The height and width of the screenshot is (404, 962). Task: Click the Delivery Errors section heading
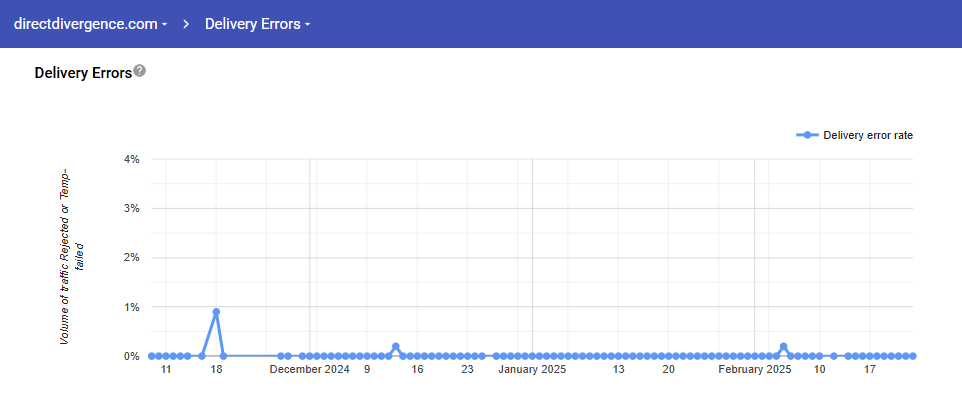[83, 73]
